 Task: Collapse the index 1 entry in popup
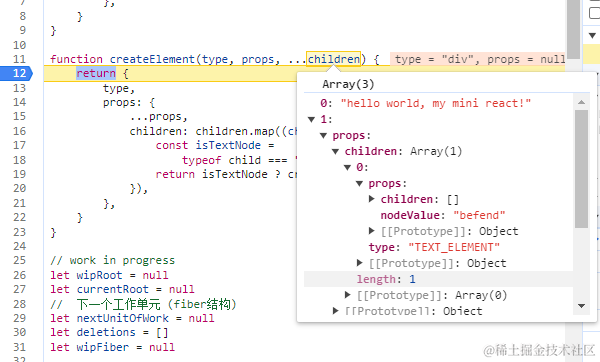point(311,120)
